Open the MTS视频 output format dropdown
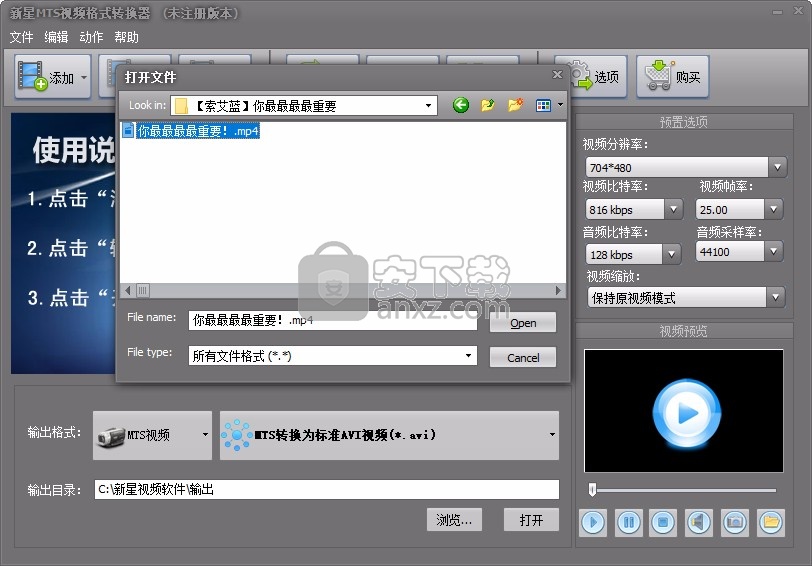This screenshot has width=812, height=566. [x=152, y=435]
